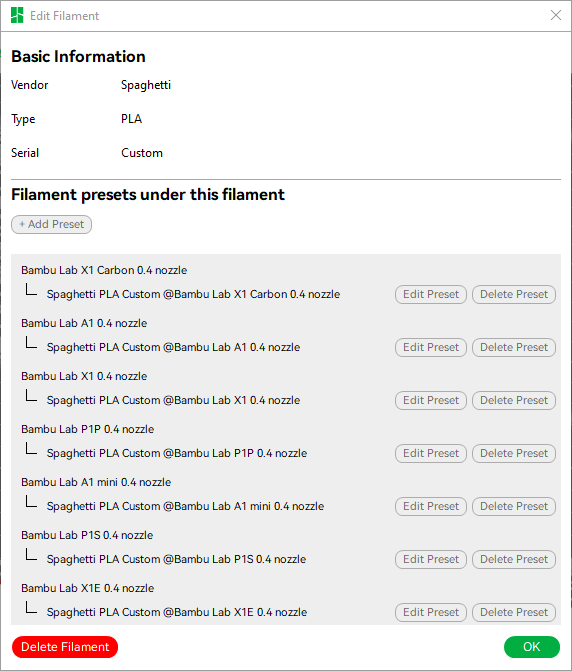Delete the Bambu Lab X1 0.4 preset
Viewport: 572px width, 671px height.
(x=514, y=401)
